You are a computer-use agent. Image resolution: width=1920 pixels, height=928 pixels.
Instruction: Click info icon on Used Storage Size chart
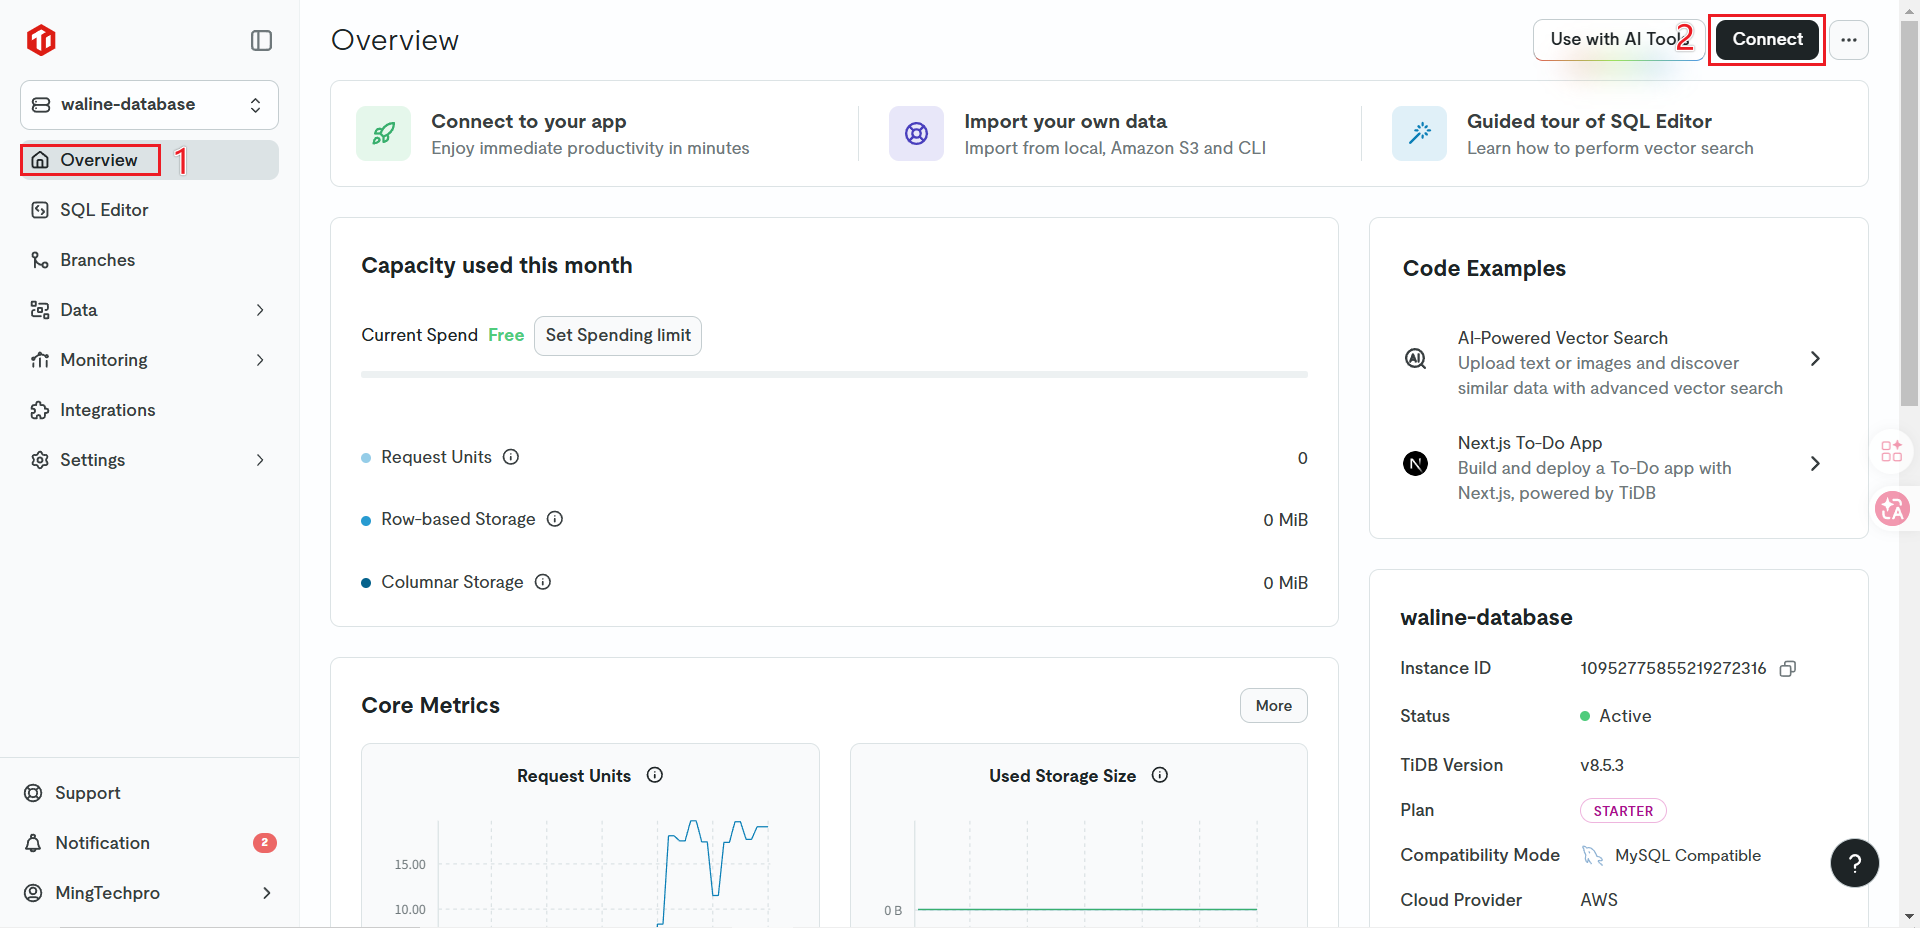click(1160, 775)
